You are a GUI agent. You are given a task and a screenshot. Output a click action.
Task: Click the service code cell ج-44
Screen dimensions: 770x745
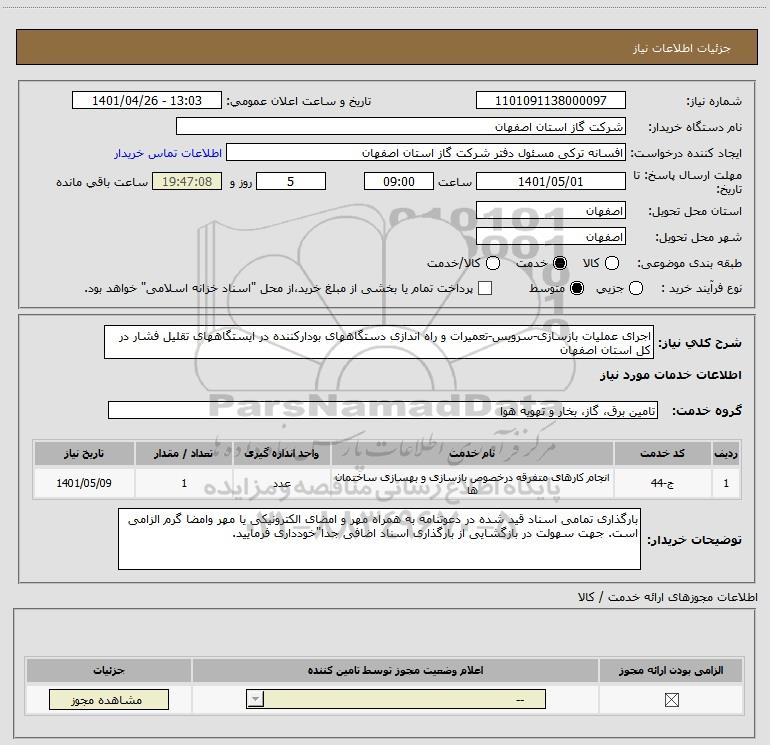coord(662,483)
